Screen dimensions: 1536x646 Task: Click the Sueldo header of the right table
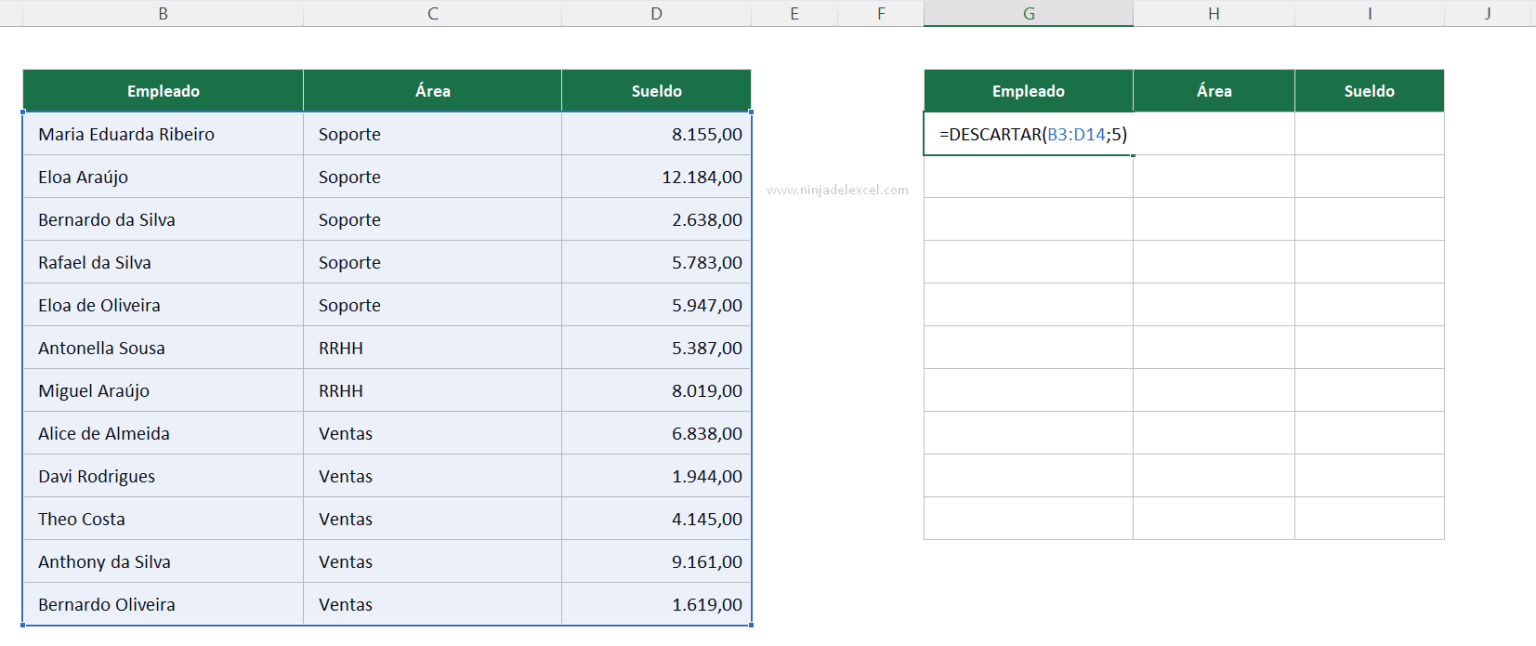click(x=1369, y=90)
